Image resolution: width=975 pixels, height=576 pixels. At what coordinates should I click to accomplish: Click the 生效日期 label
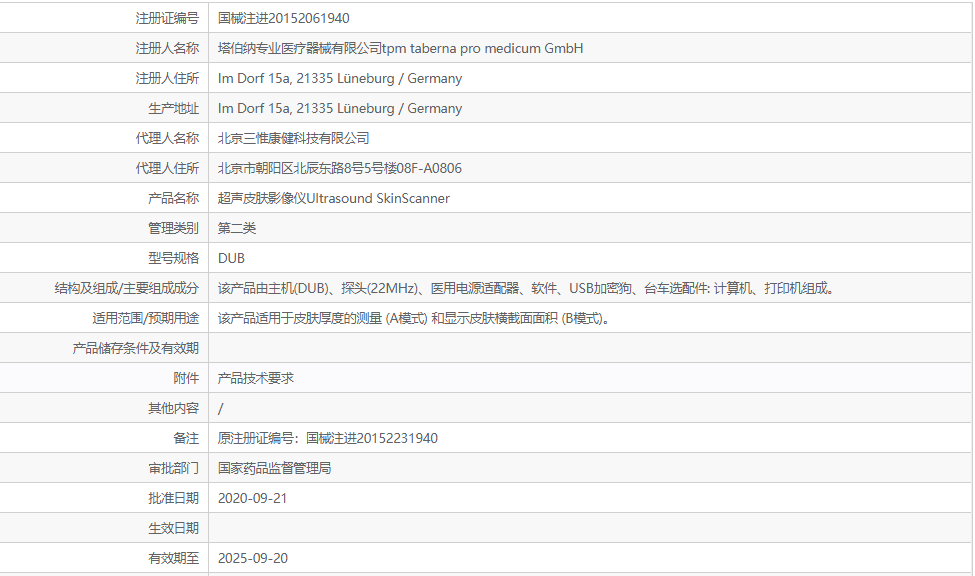pos(173,527)
